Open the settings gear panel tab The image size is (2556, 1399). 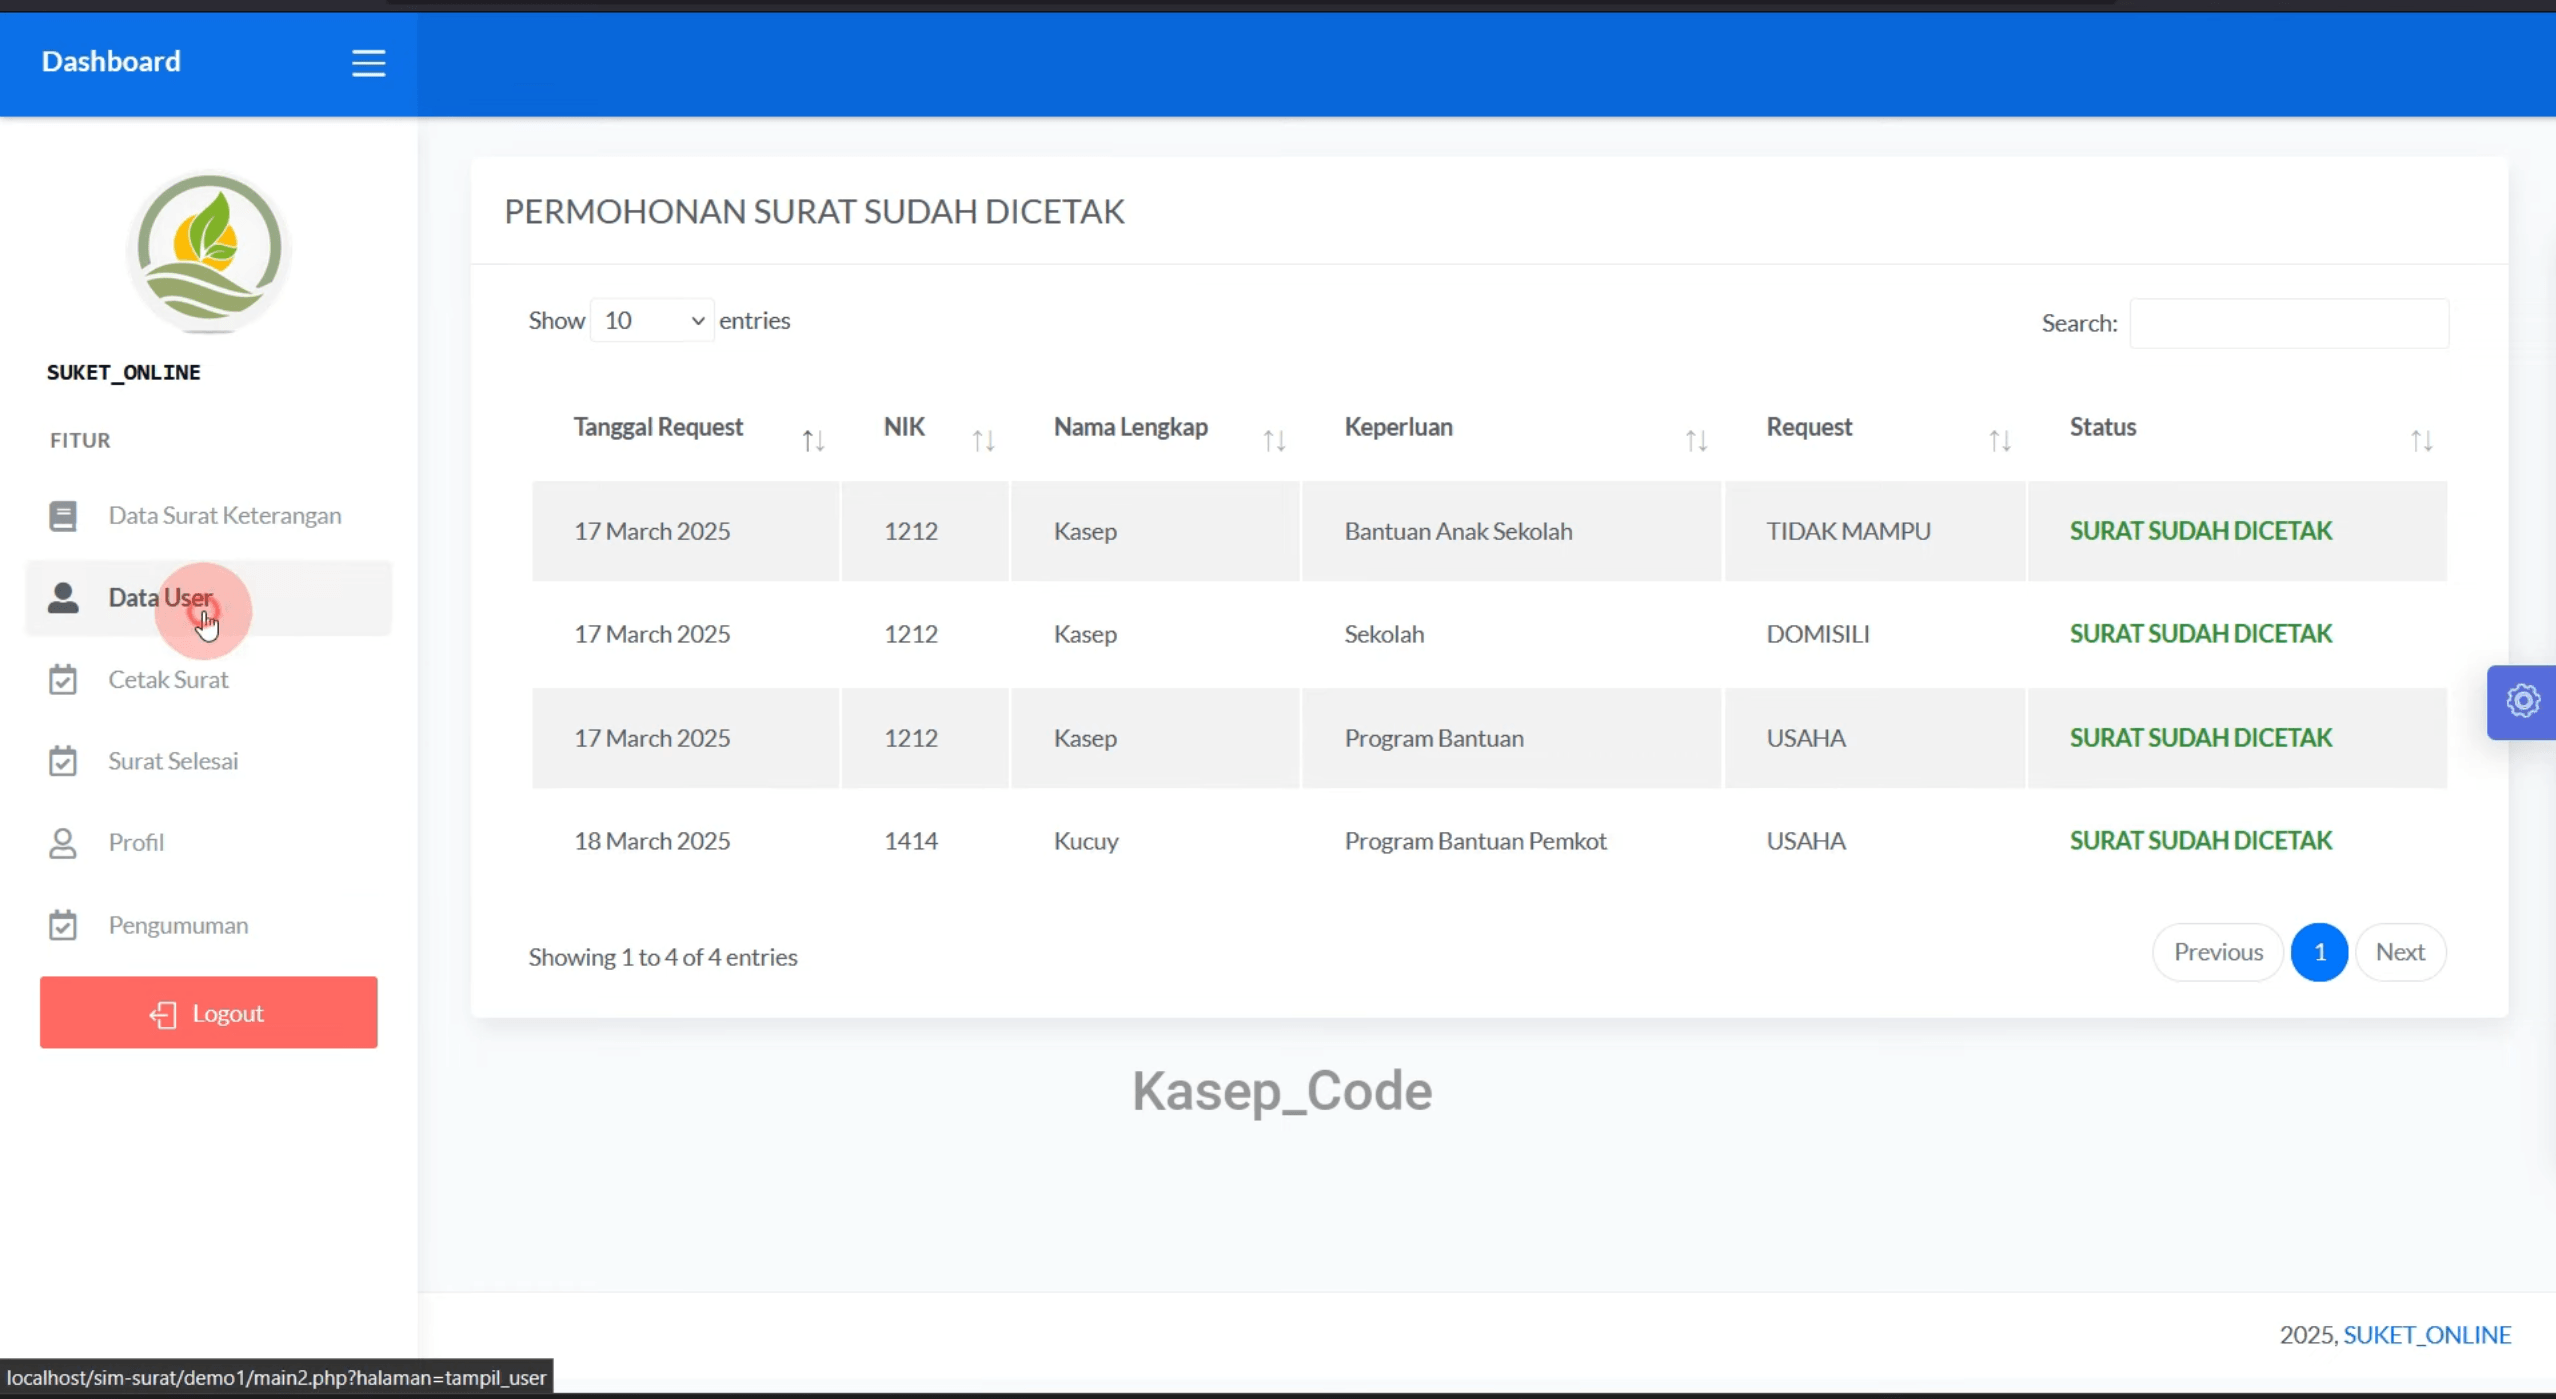coord(2522,702)
